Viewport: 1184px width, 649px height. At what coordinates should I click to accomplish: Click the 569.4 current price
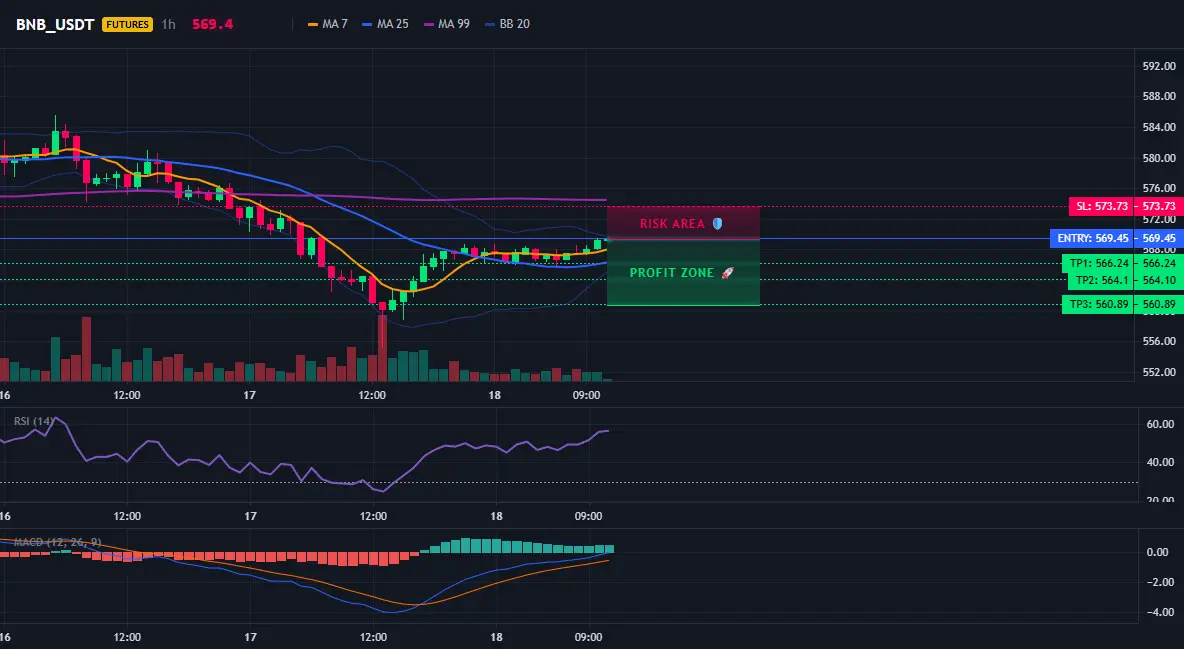coord(212,24)
